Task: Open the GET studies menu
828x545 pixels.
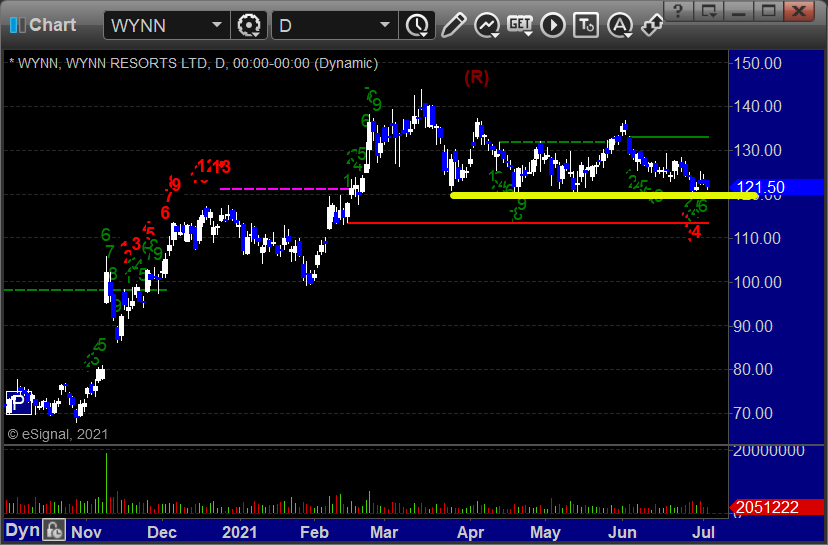Action: (520, 25)
